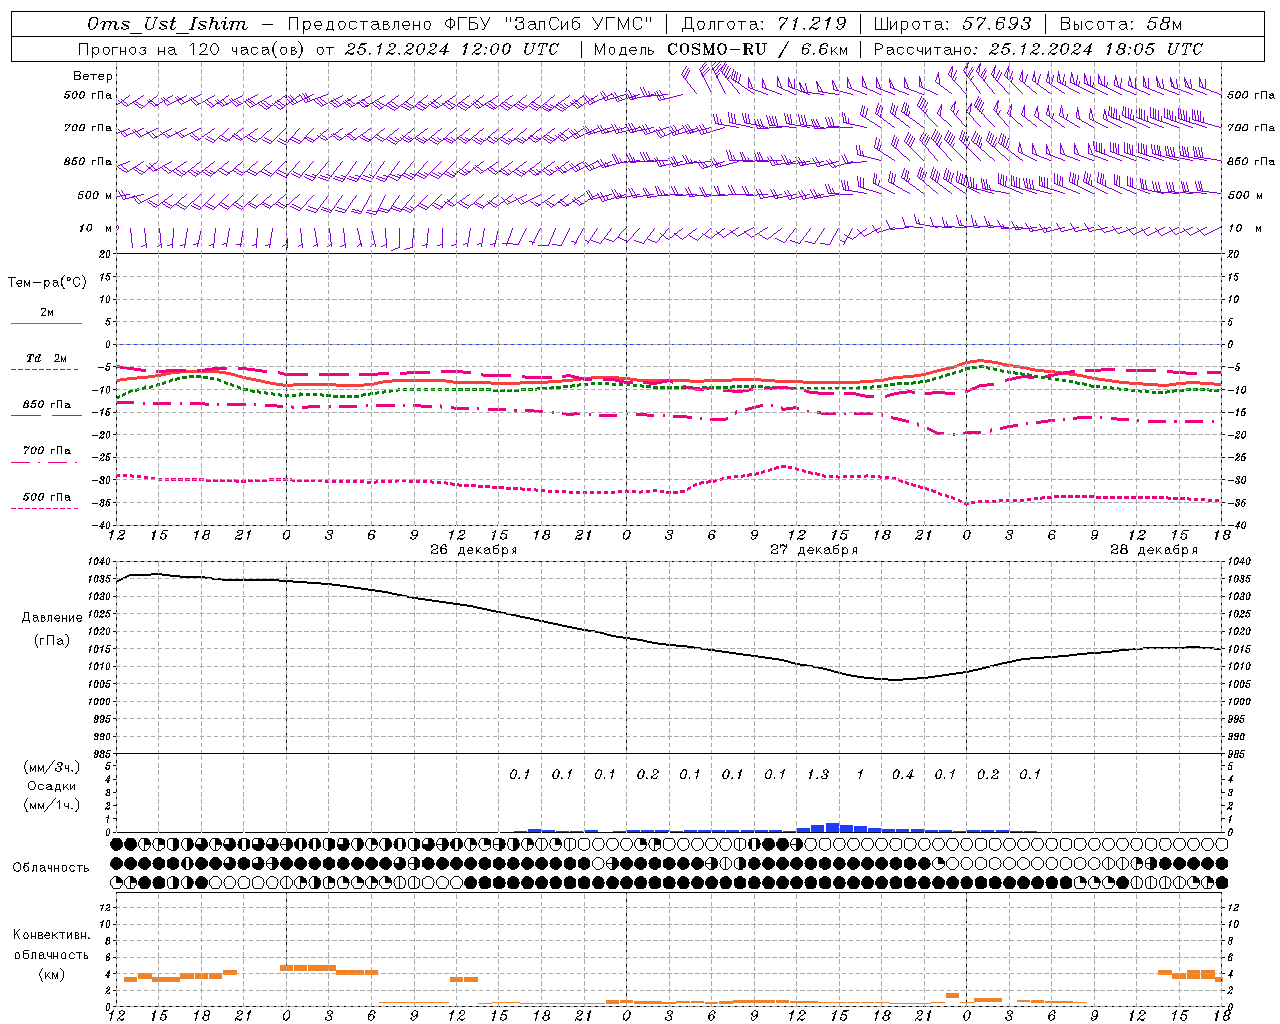Click the computed time Рассчитано: 25.12.2024 18:05 UTC

coord(1038,49)
